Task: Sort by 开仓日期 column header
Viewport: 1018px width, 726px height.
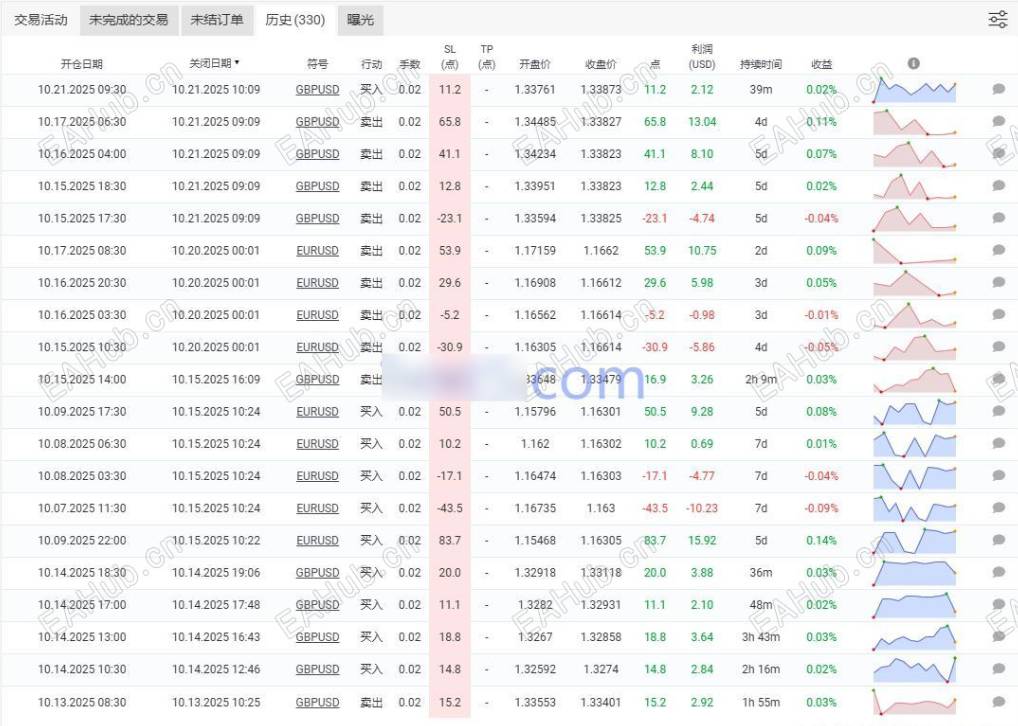Action: (82, 64)
